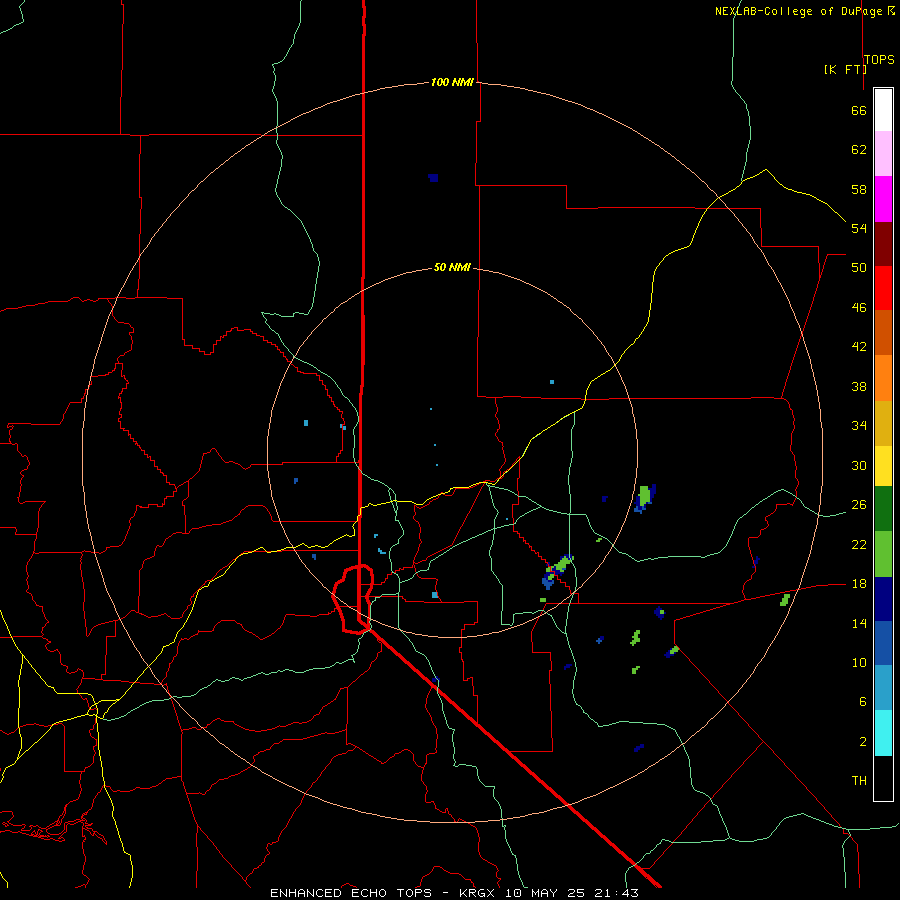Screen dimensions: 900x900
Task: Click the legend value 58
Action: pyautogui.click(x=859, y=189)
